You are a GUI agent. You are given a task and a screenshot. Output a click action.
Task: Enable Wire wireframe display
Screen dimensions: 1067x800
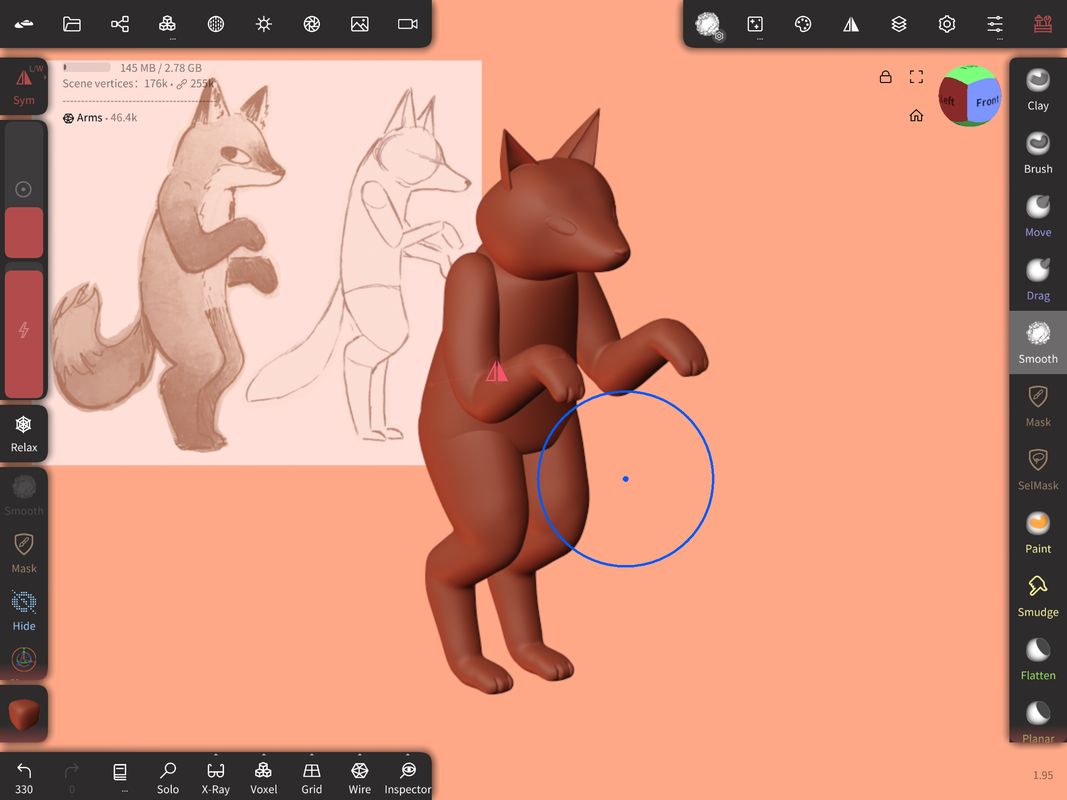coord(359,776)
